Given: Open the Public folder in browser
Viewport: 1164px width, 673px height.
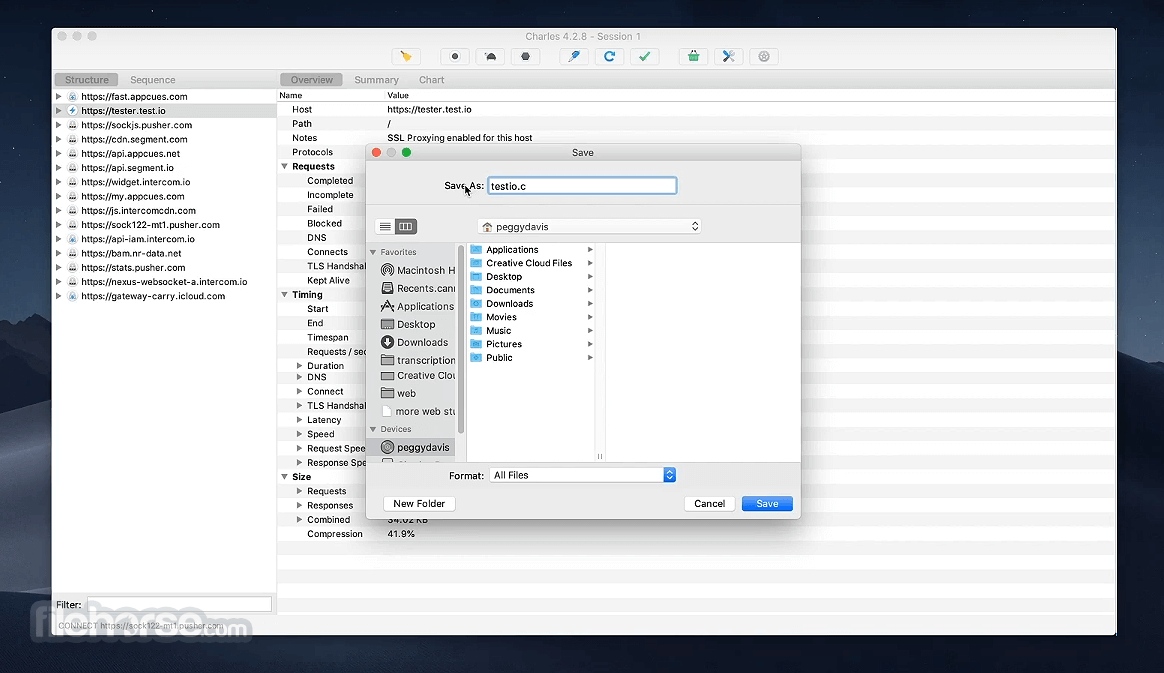Looking at the screenshot, I should pos(499,358).
